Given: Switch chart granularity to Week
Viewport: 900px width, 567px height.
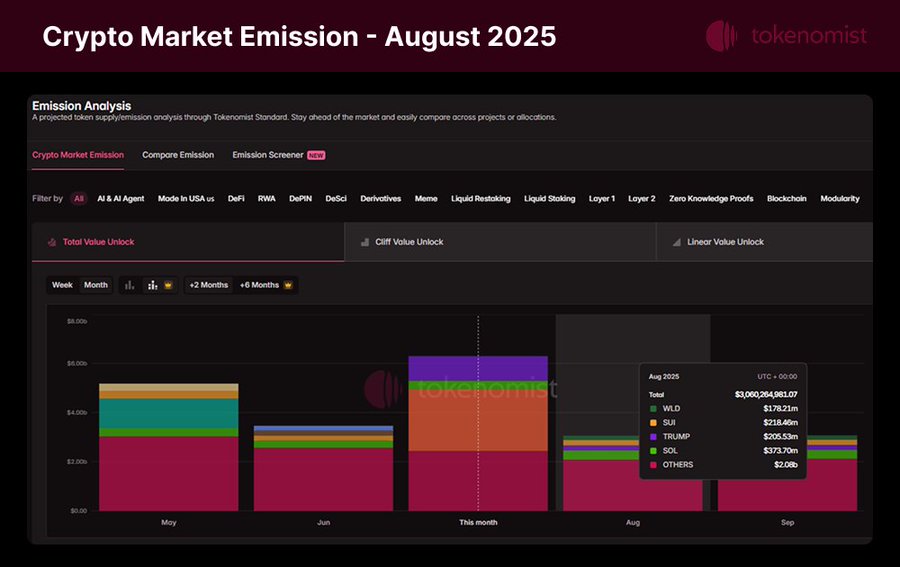Looking at the screenshot, I should 62,285.
